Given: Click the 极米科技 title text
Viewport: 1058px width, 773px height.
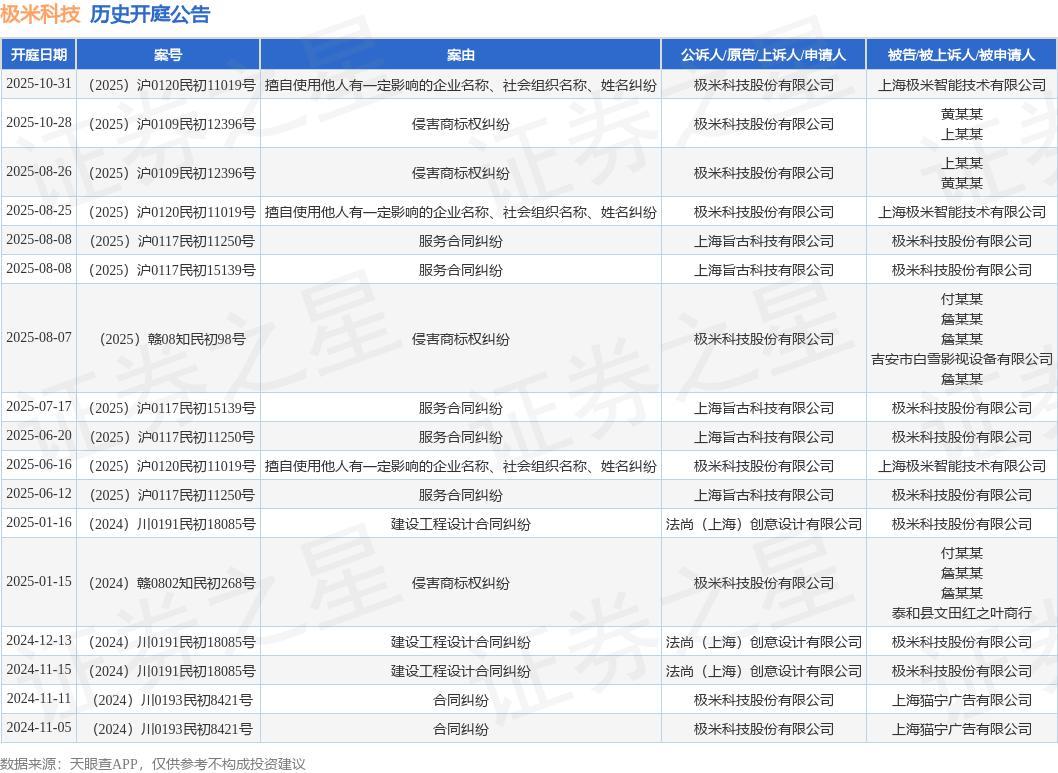Looking at the screenshot, I should coord(40,14).
